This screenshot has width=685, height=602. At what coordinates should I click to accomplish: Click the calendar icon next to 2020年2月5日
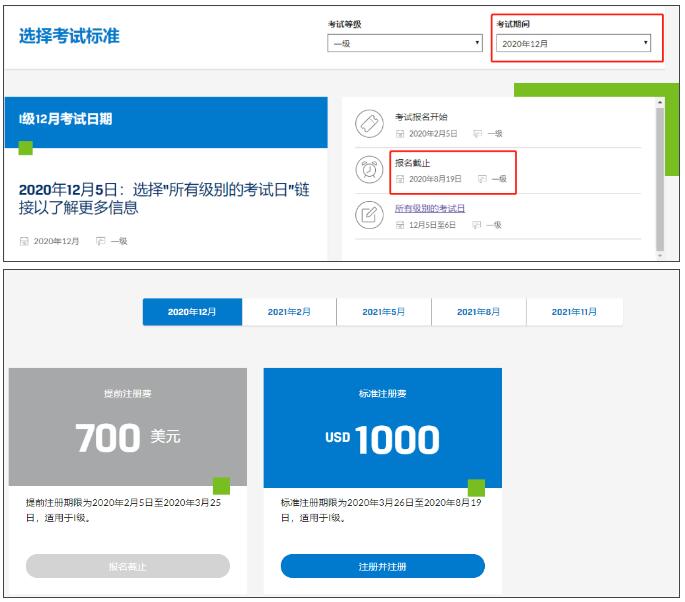[400, 133]
